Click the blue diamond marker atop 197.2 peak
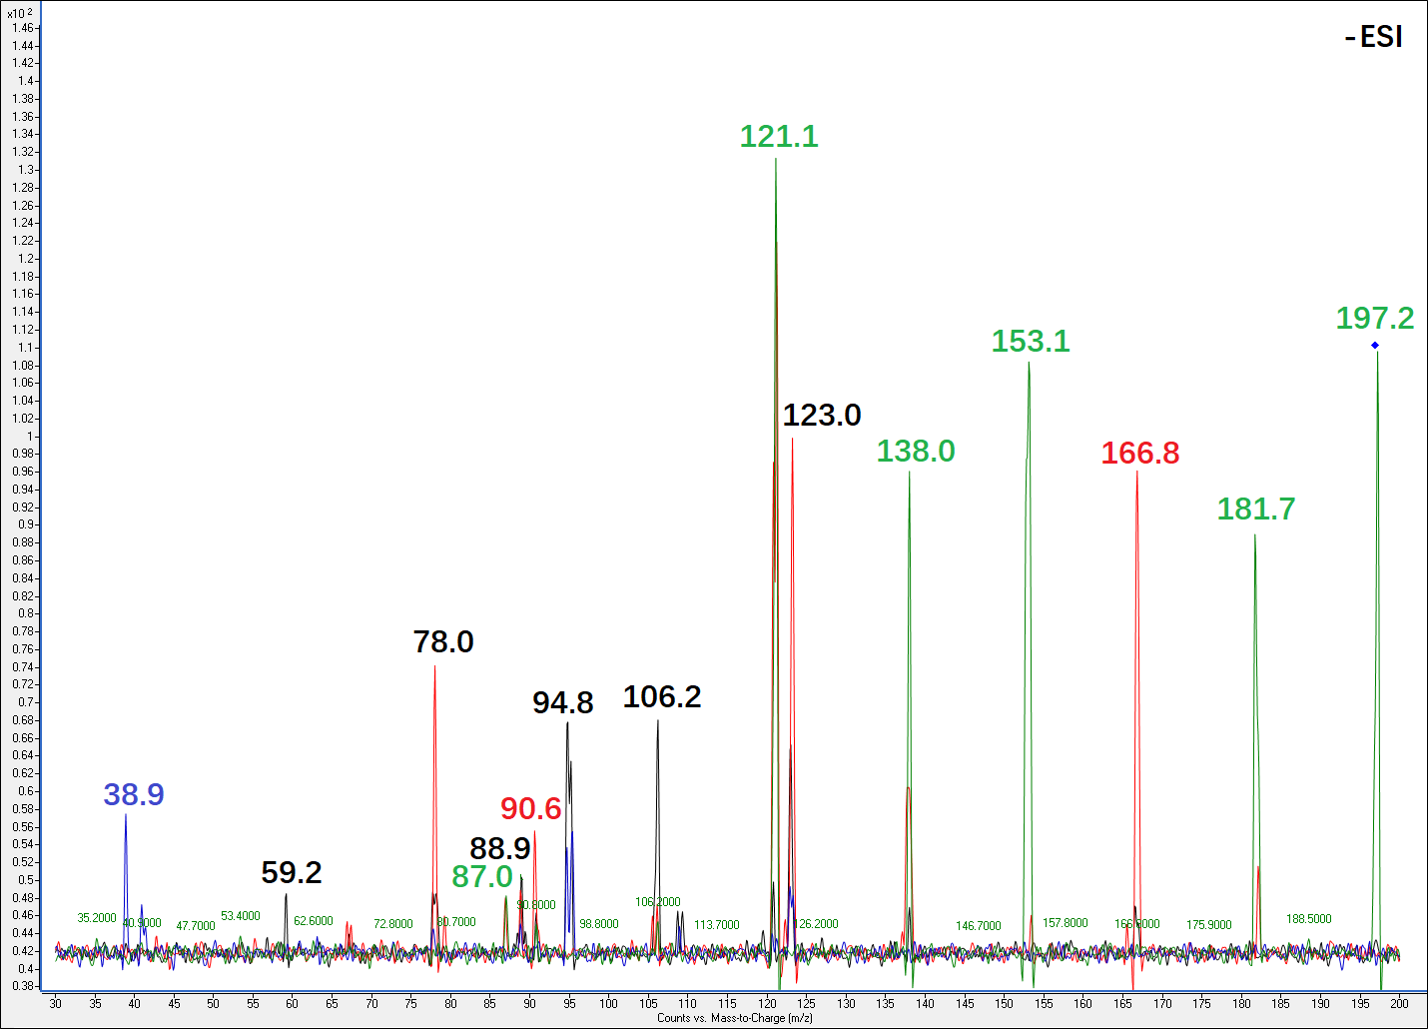This screenshot has height=1029, width=1428. (x=1375, y=345)
